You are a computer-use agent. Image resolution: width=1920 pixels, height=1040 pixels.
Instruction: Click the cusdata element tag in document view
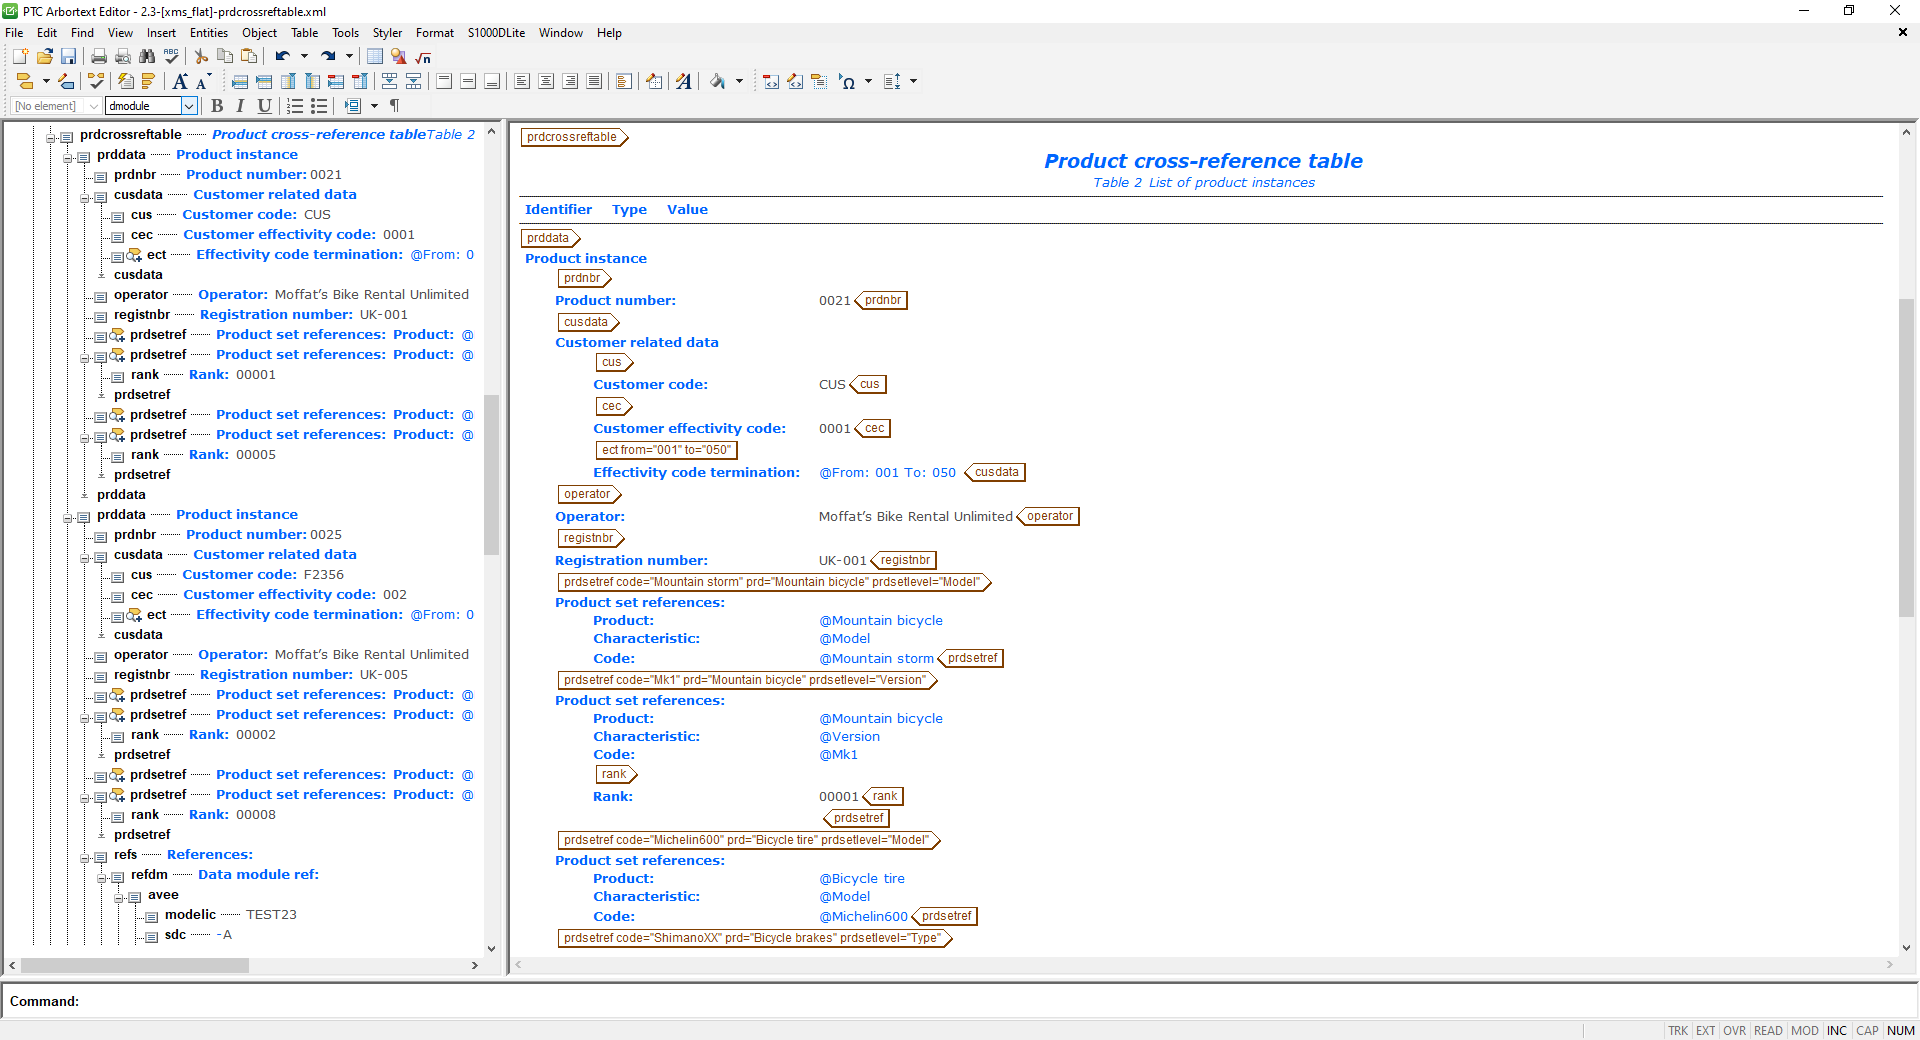tap(586, 322)
